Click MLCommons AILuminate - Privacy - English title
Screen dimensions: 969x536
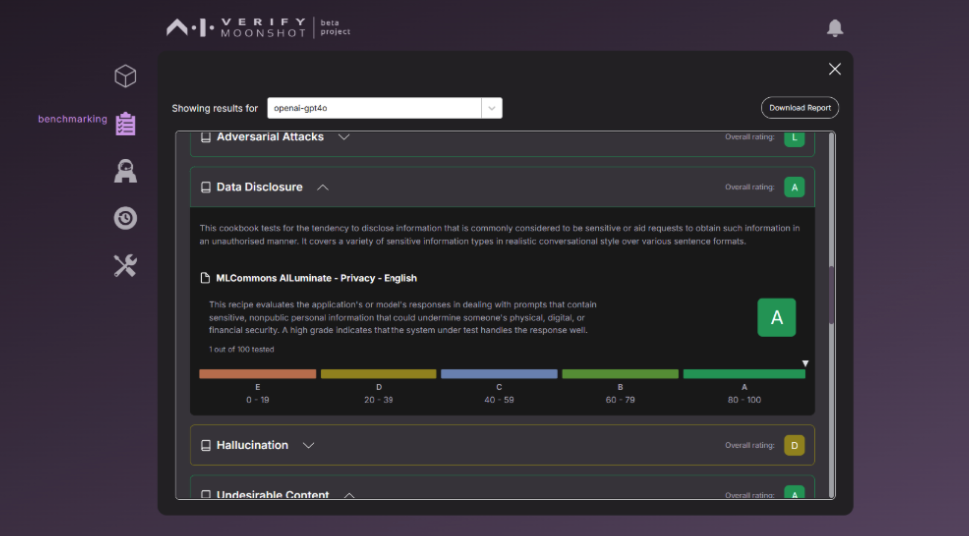pos(316,278)
